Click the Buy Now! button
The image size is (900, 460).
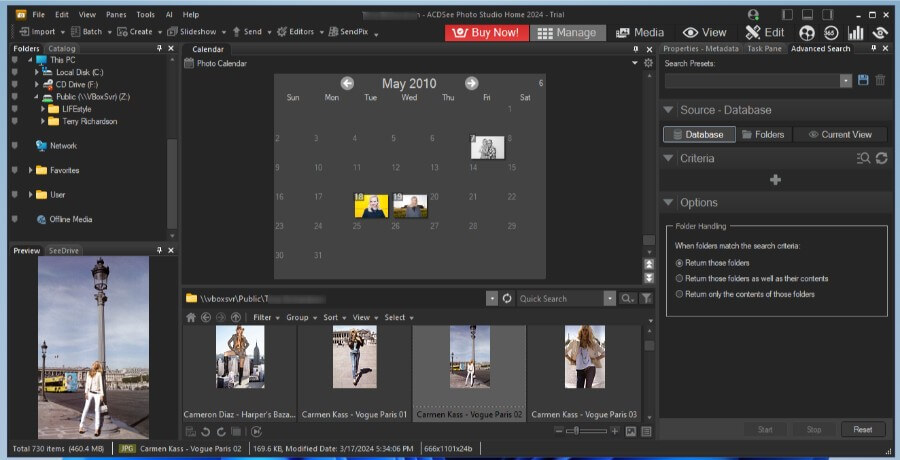pyautogui.click(x=486, y=32)
